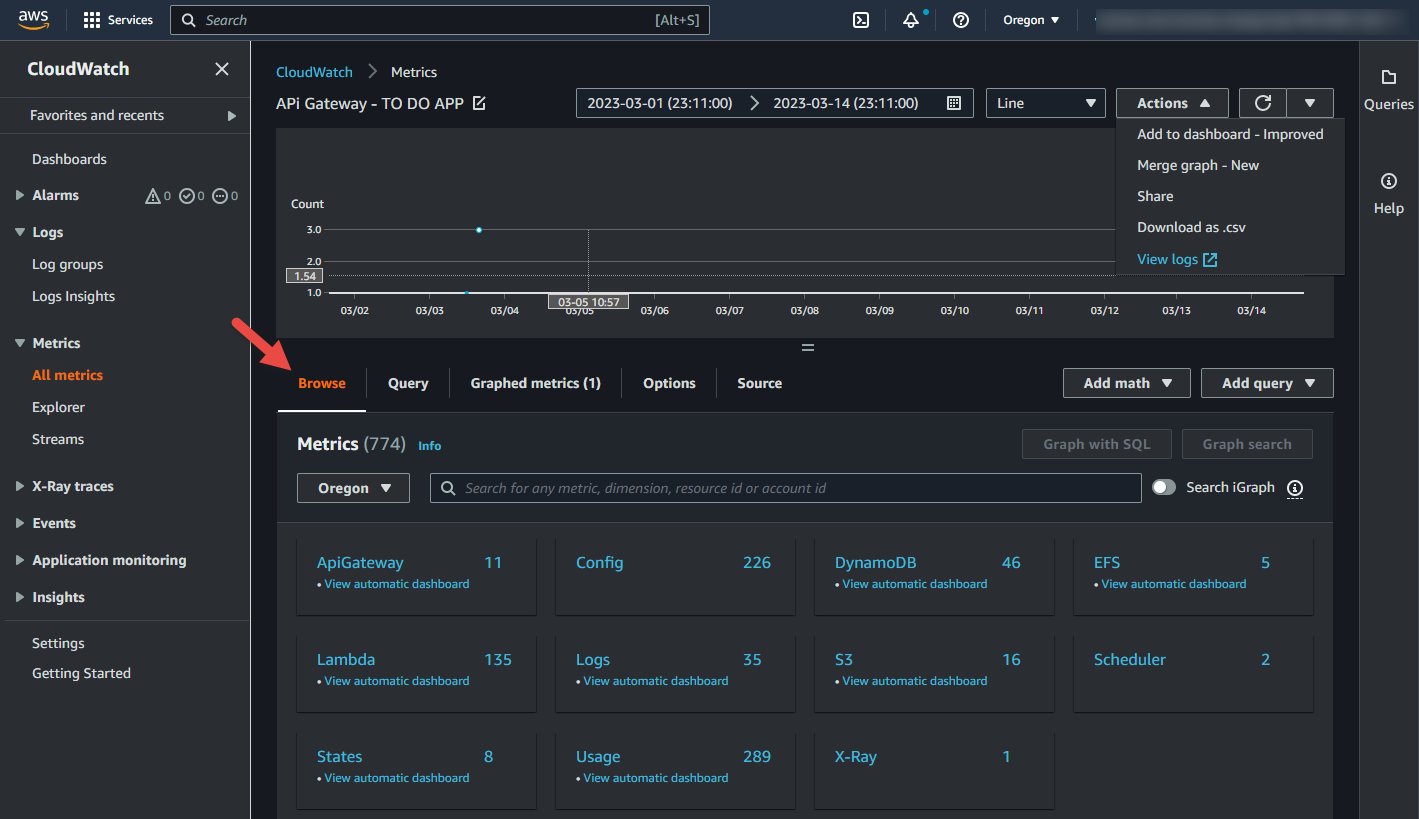Expand X-Ray traces section
1419x819 pixels.
click(20, 486)
